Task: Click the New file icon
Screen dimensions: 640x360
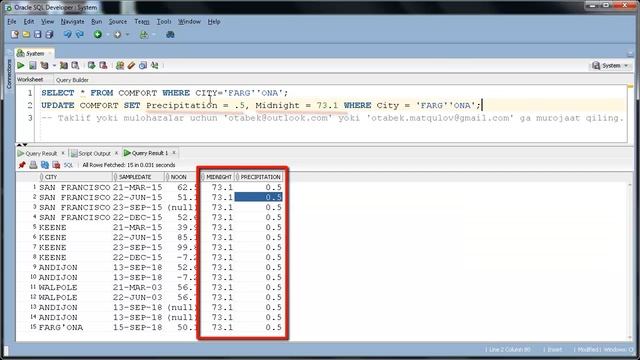Action: tap(15, 35)
